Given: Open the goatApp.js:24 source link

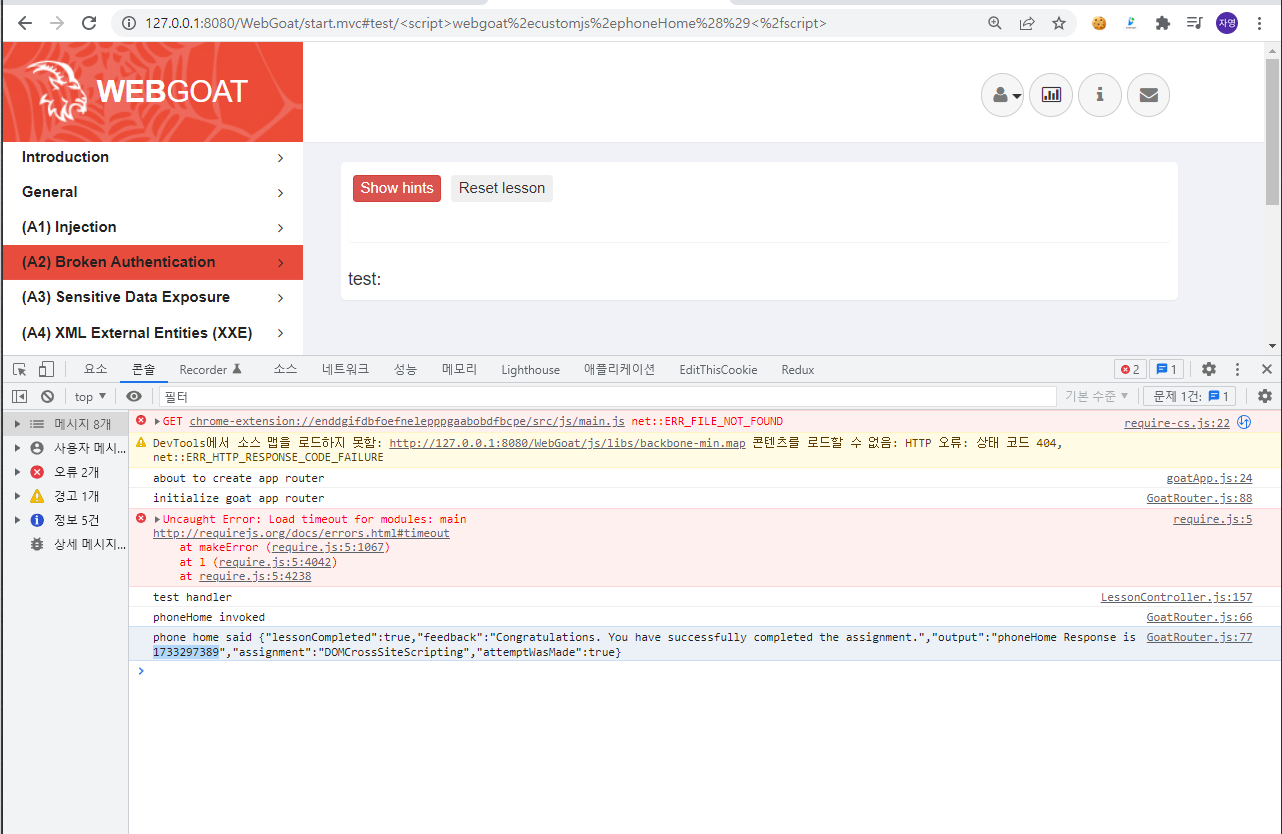Looking at the screenshot, I should (x=1209, y=478).
